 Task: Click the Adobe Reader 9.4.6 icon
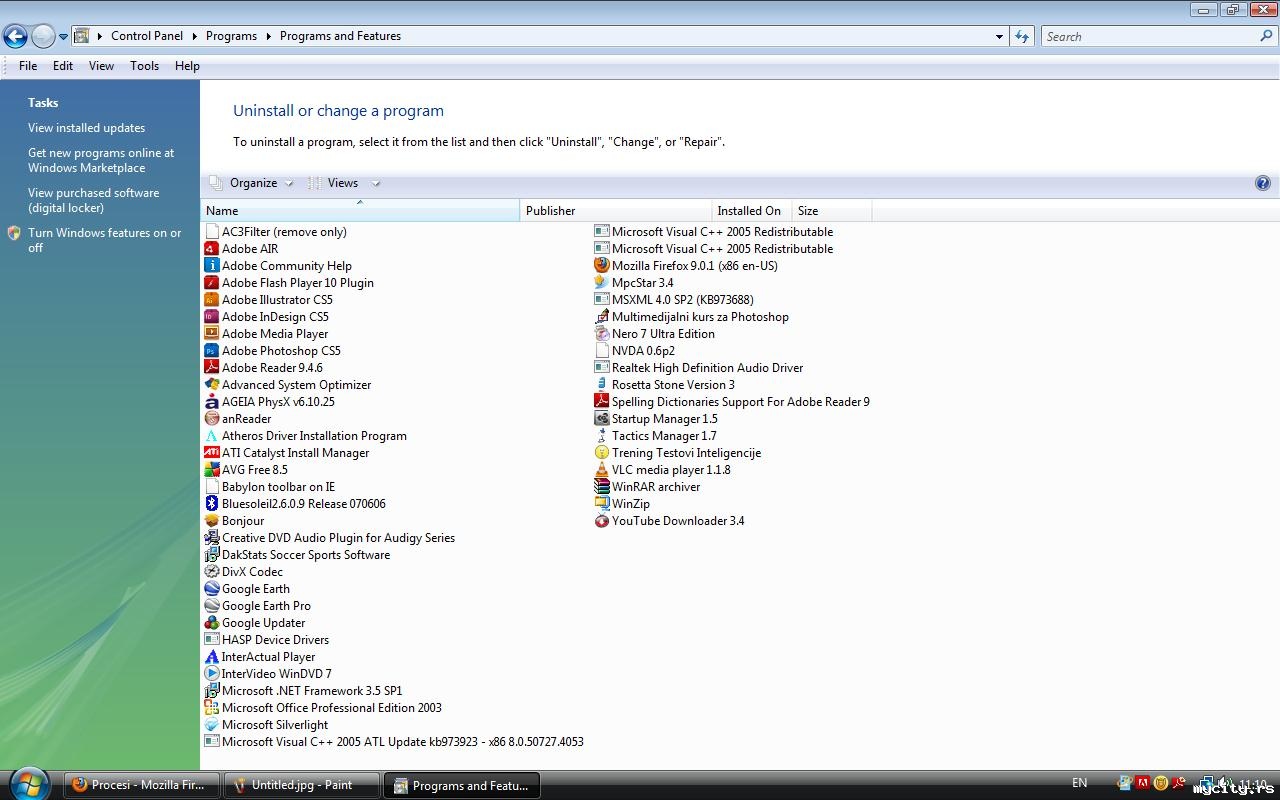[x=211, y=368]
